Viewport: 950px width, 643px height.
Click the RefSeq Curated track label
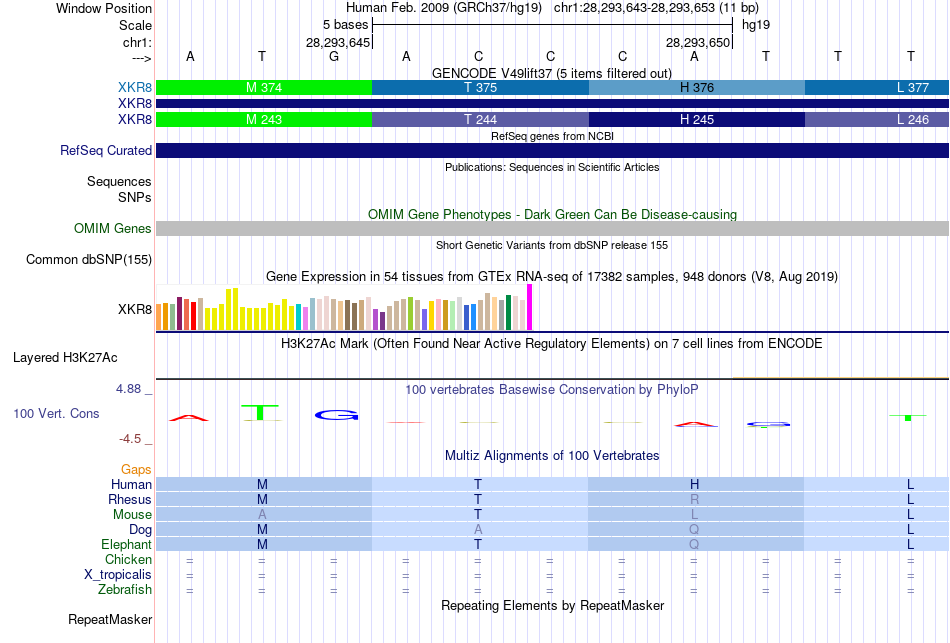(x=105, y=150)
